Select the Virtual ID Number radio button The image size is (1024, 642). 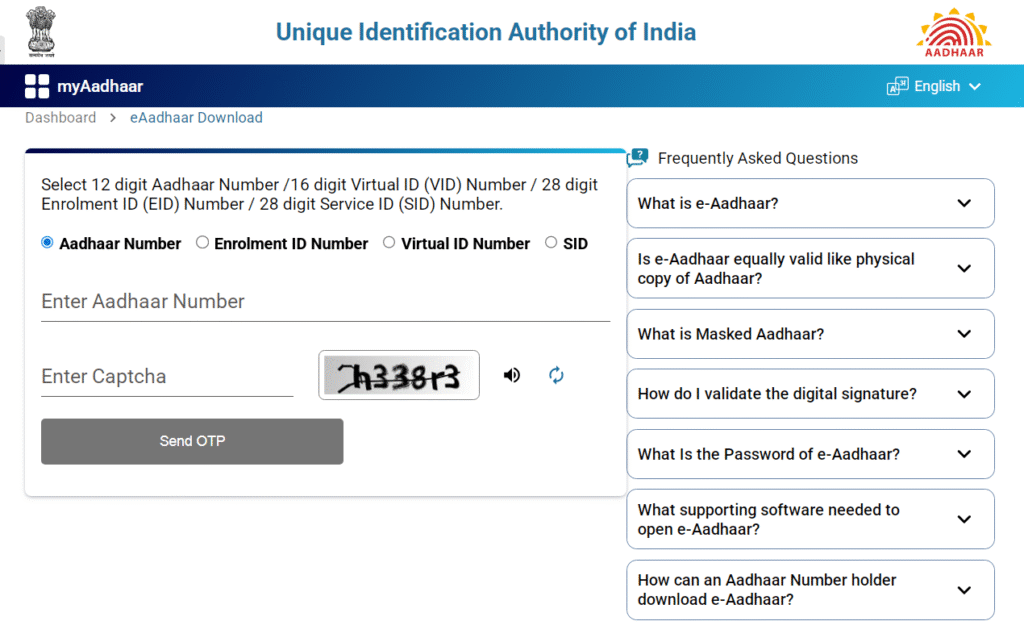point(388,242)
